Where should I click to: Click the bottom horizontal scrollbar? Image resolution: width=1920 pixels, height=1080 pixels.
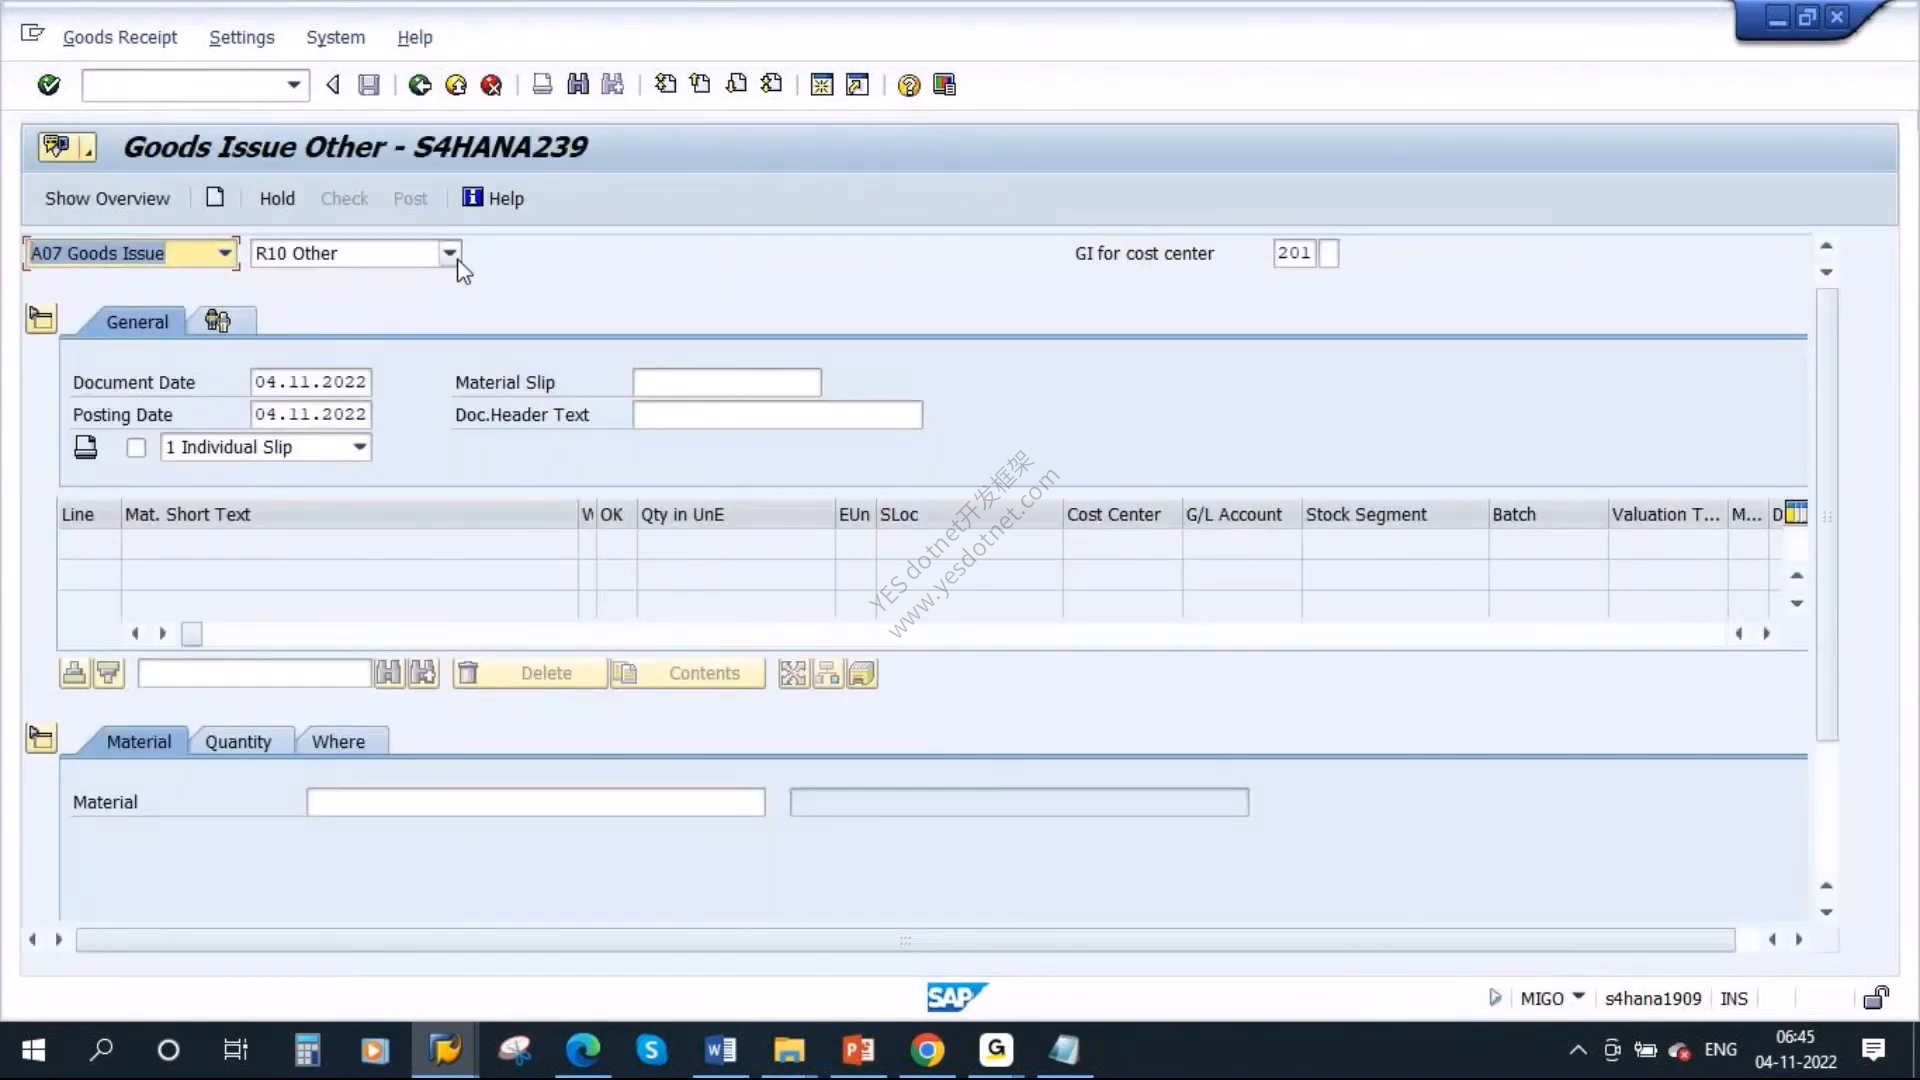(905, 940)
